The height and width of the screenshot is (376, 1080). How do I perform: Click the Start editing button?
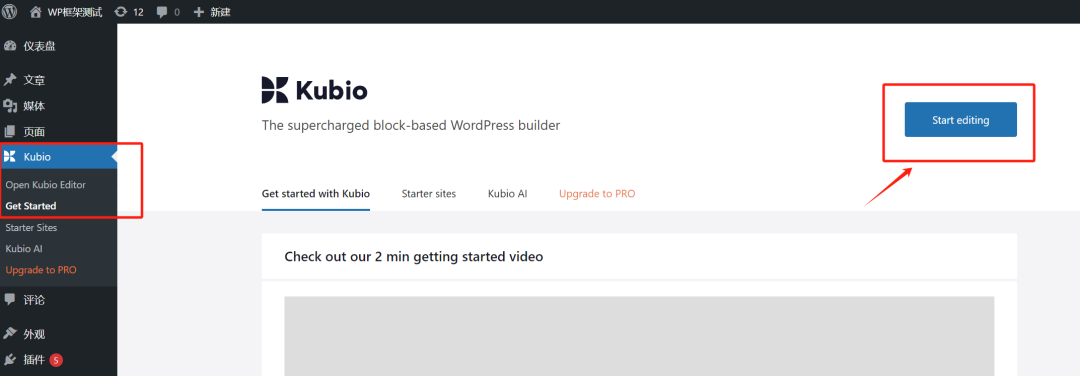960,120
